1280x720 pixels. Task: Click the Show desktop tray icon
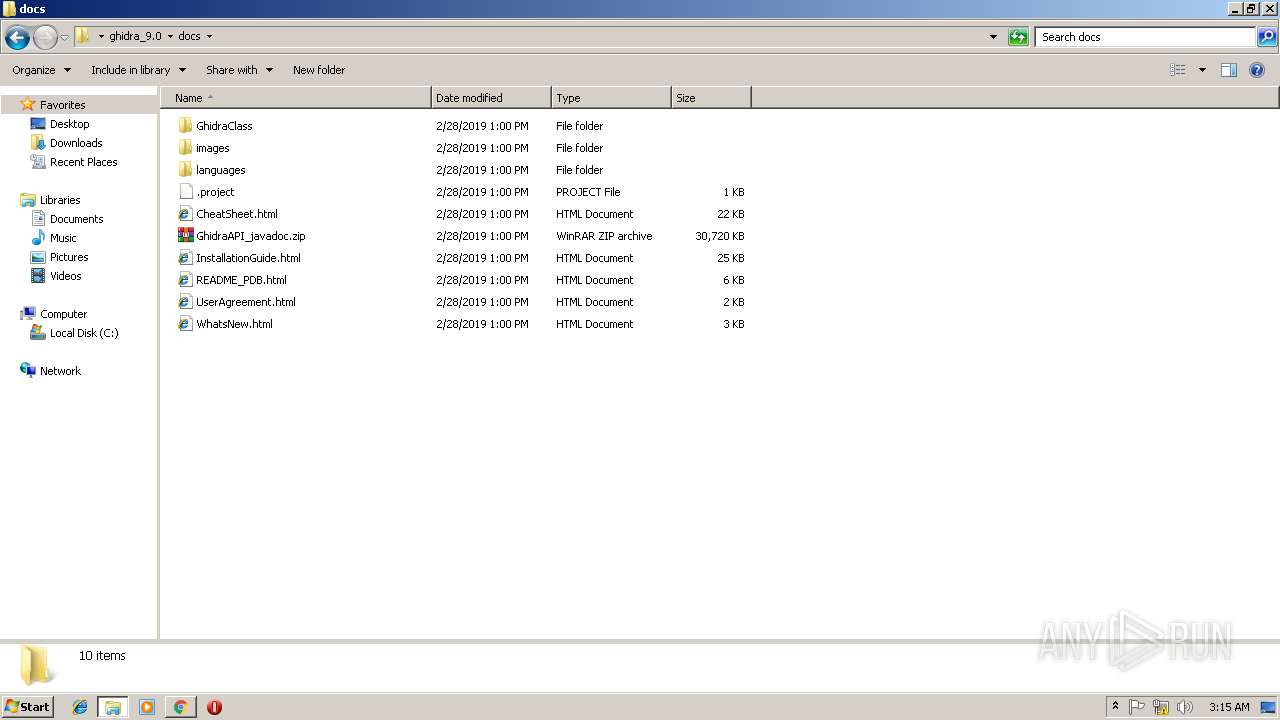[1268, 707]
